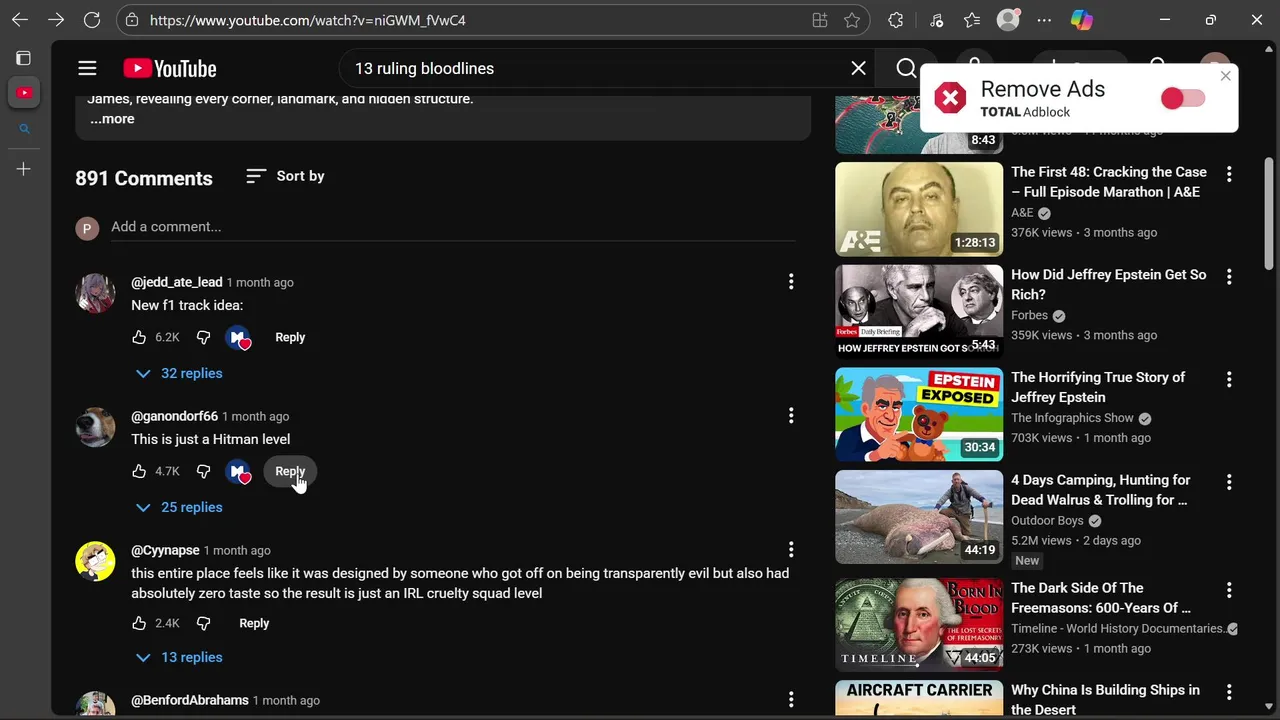Add new tab with plus icon
Screen dimensions: 1280x720
click(x=24, y=169)
